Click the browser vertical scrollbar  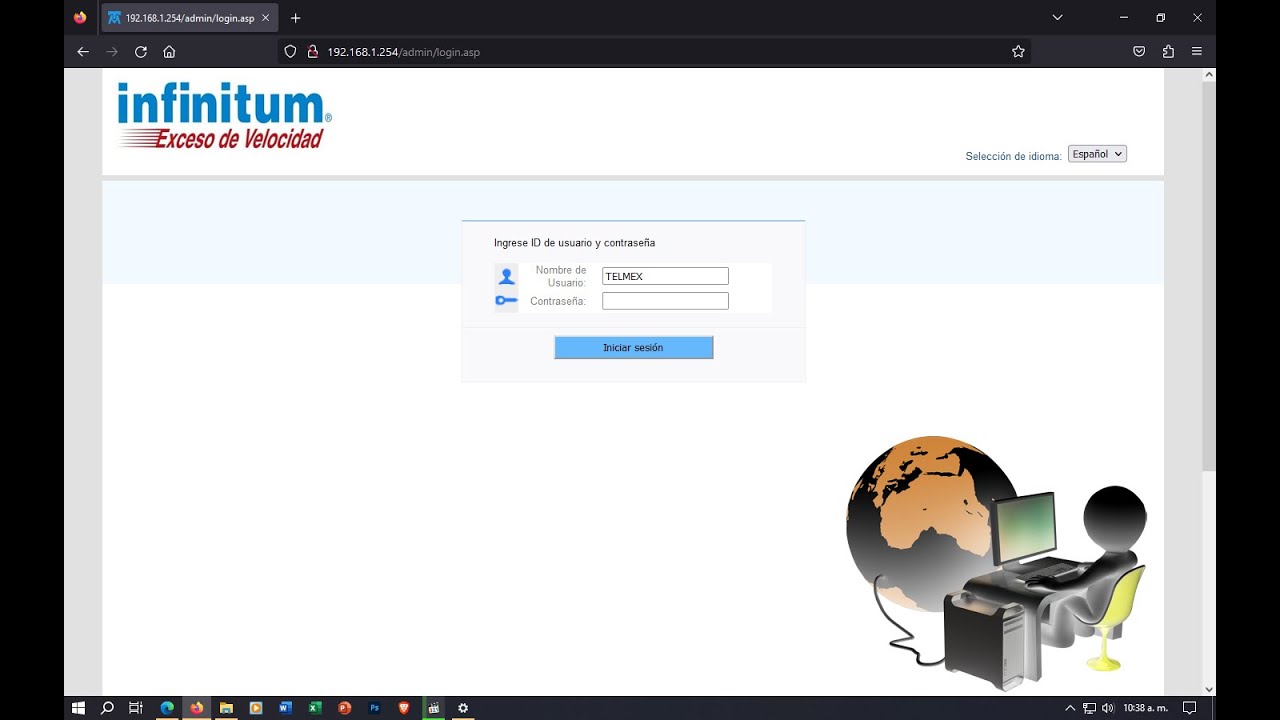(x=1209, y=275)
